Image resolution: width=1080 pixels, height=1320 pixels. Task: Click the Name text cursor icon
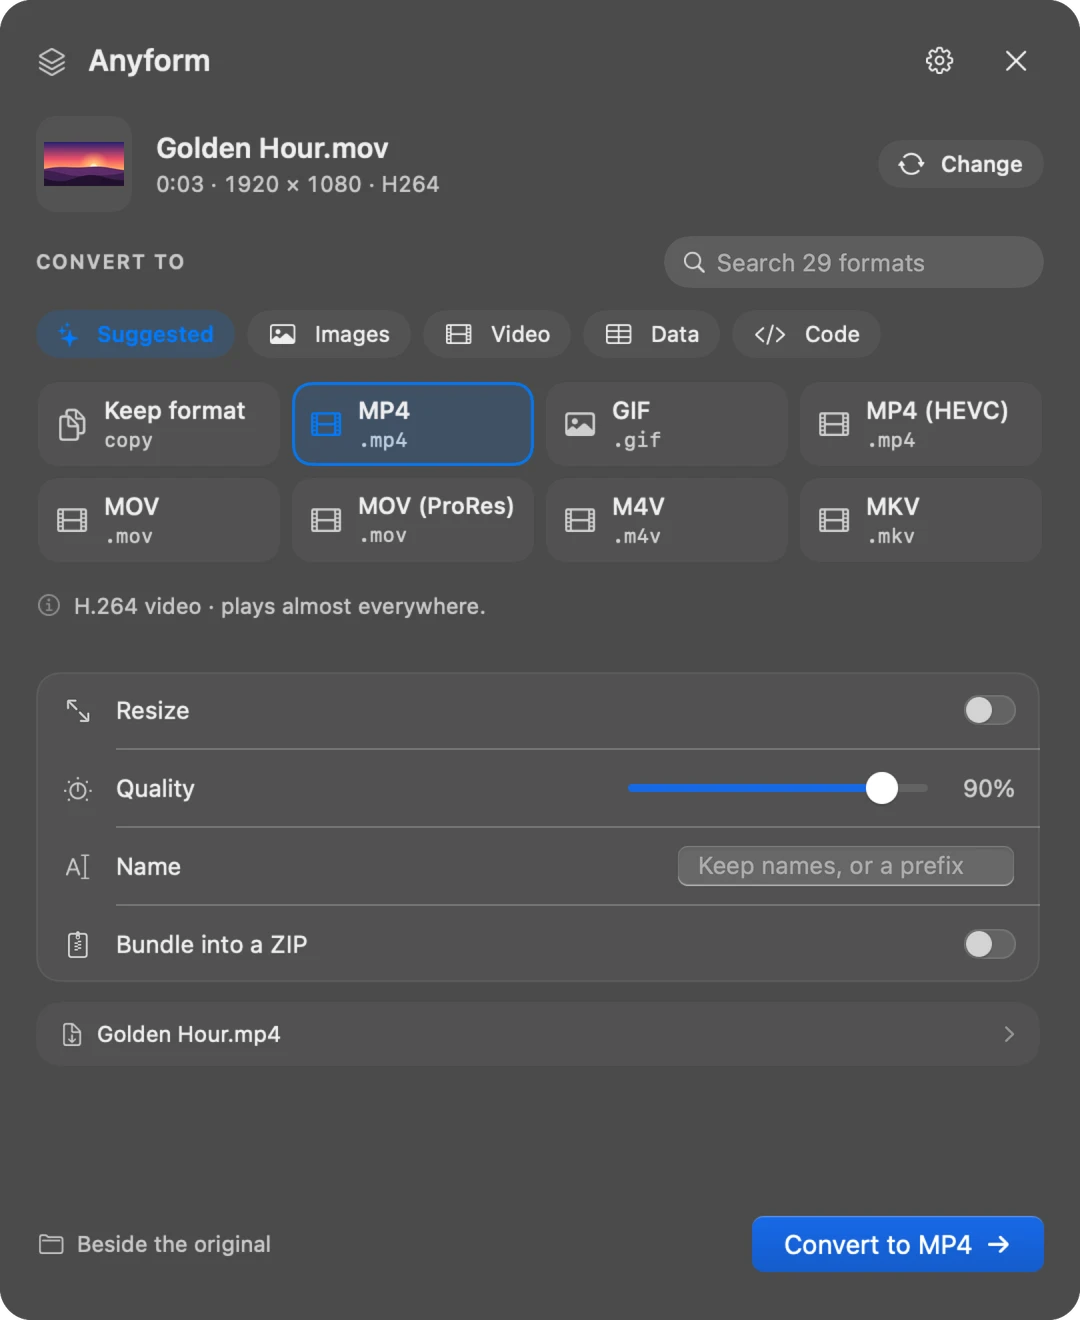(78, 867)
